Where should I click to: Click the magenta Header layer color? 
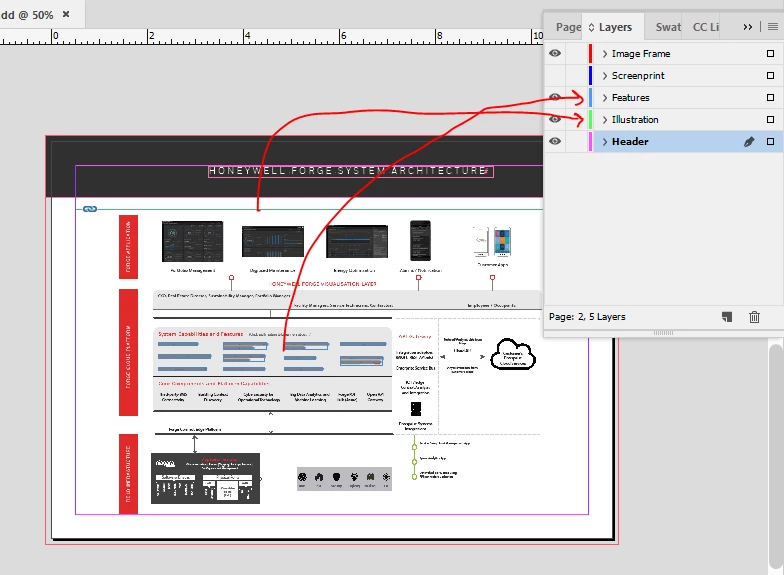[x=590, y=142]
